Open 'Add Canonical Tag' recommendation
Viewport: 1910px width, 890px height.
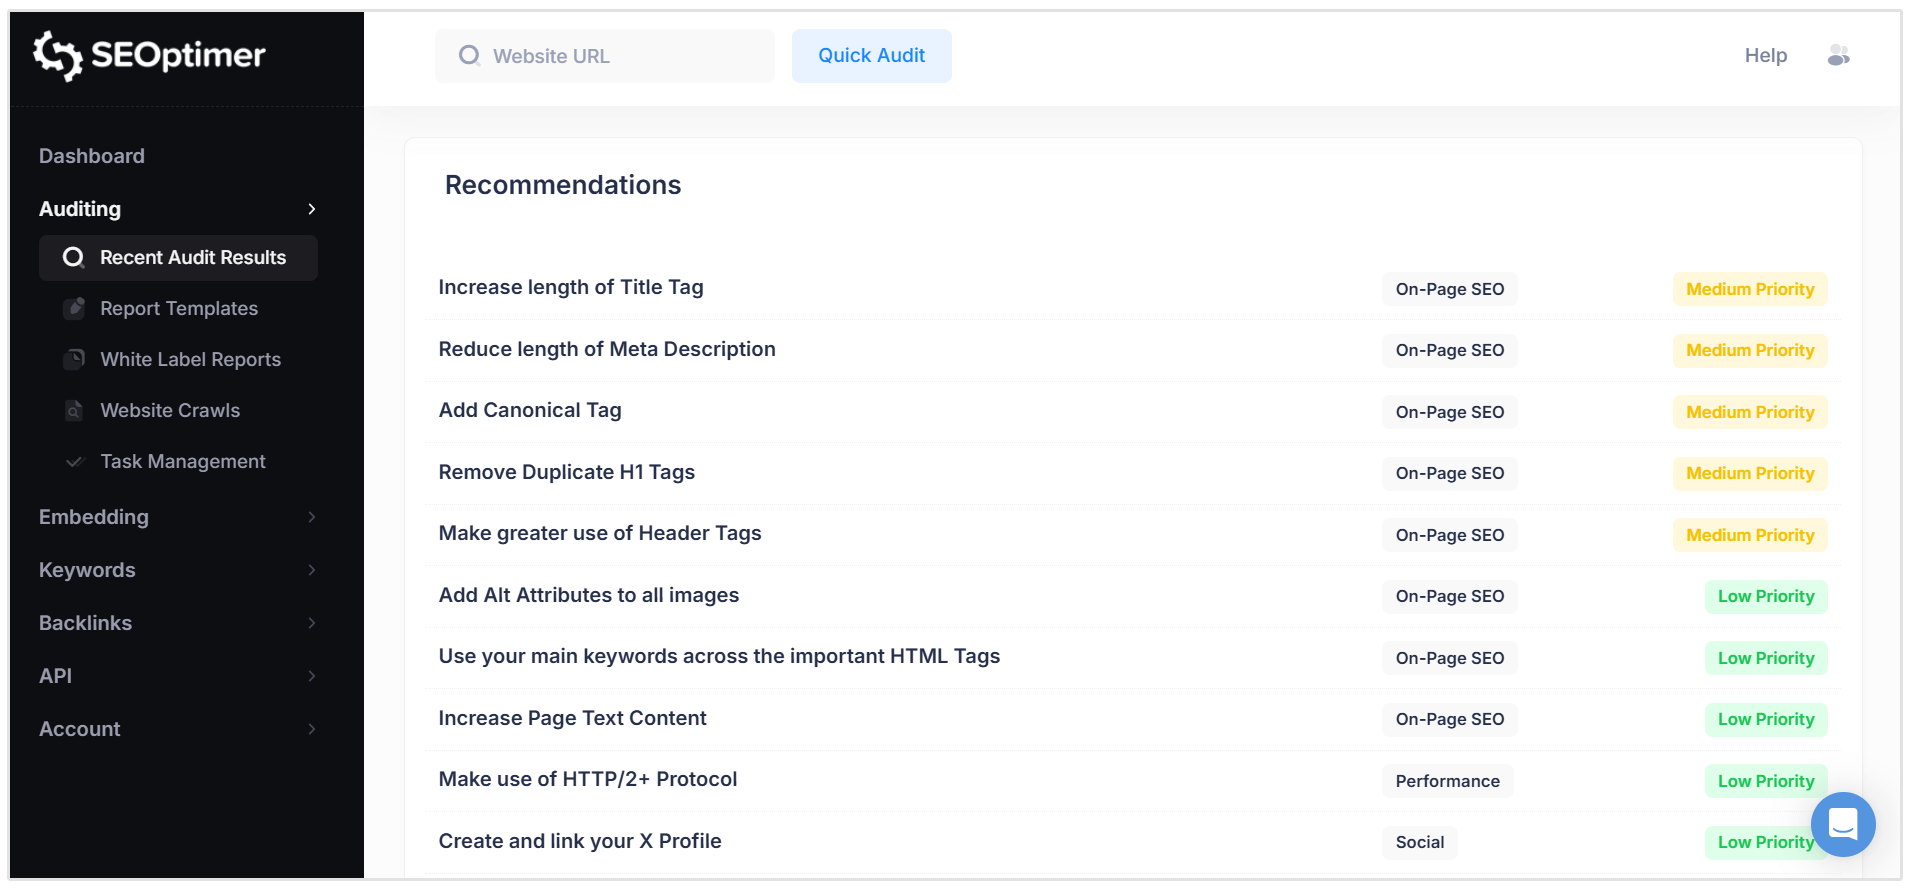pos(530,410)
